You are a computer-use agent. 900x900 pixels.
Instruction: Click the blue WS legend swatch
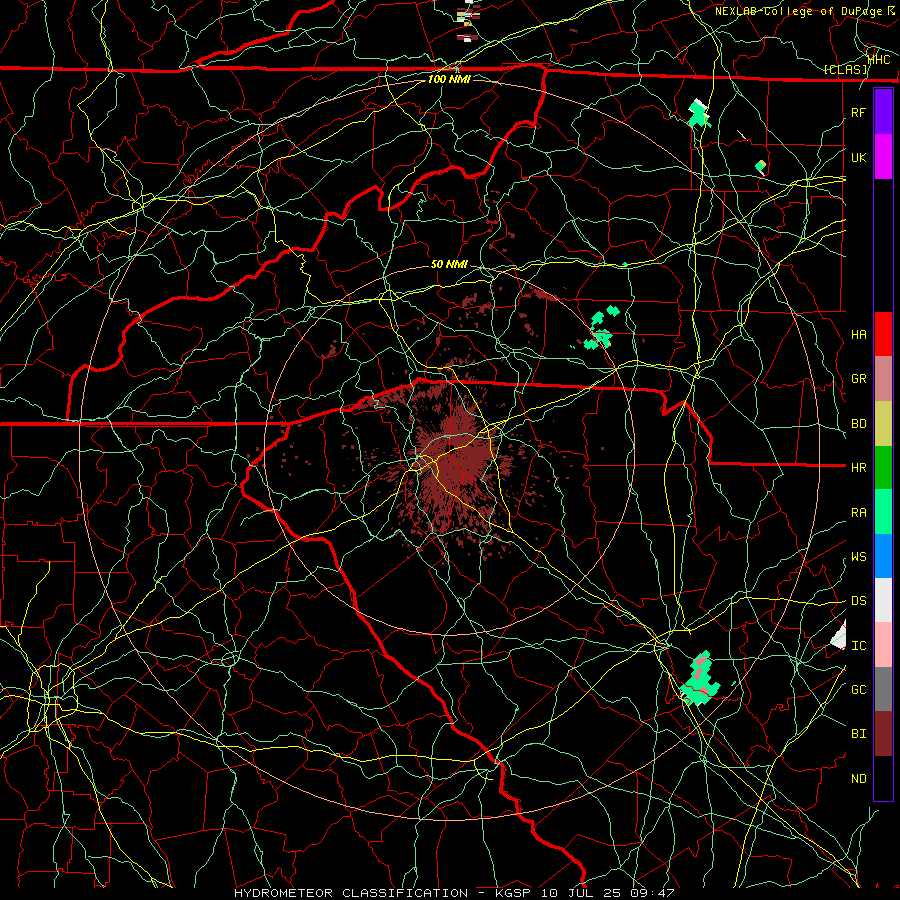883,556
